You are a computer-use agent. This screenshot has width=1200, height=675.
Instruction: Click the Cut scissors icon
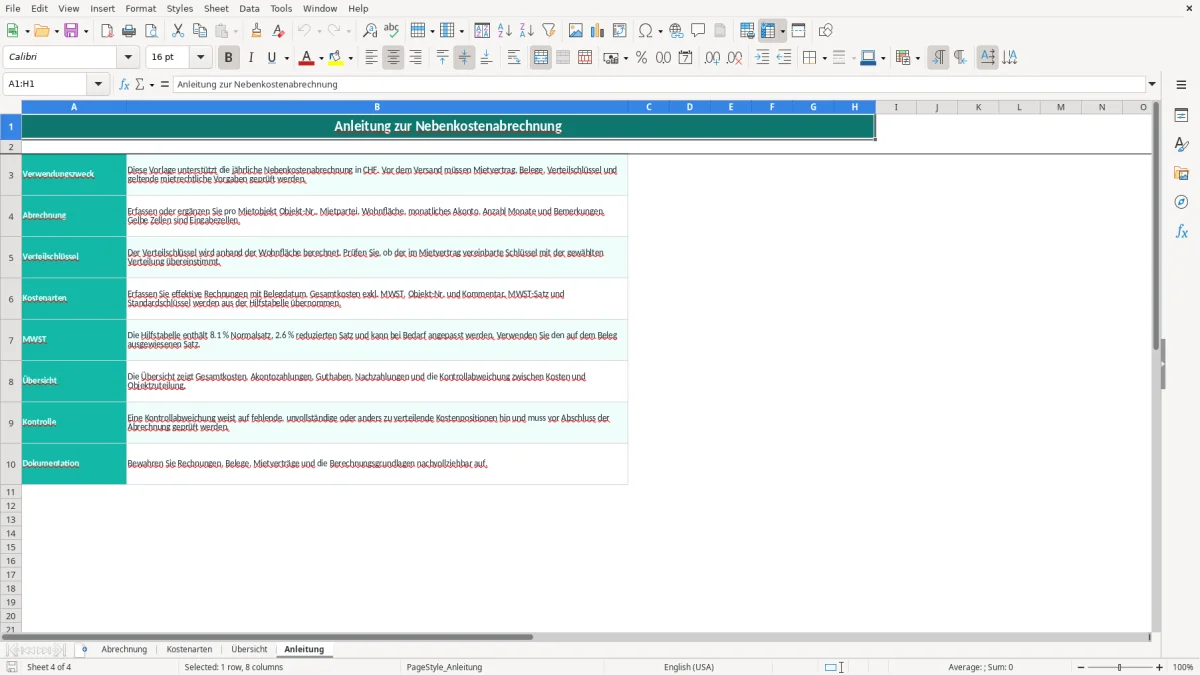coord(178,31)
